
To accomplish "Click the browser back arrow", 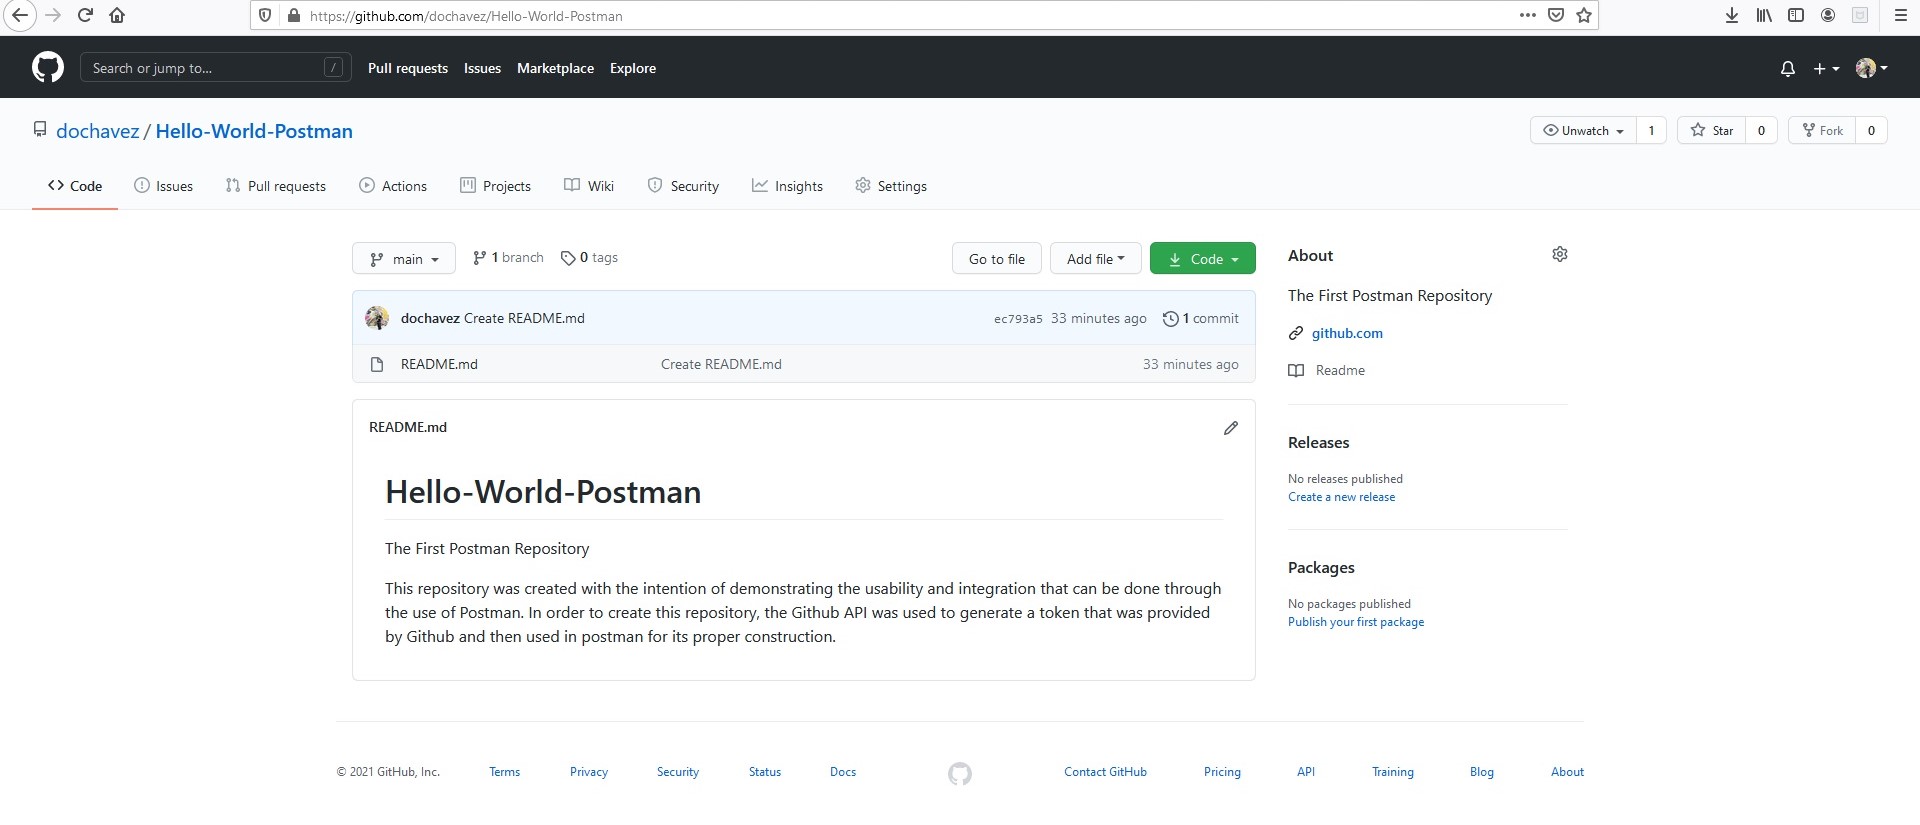I will pos(19,15).
